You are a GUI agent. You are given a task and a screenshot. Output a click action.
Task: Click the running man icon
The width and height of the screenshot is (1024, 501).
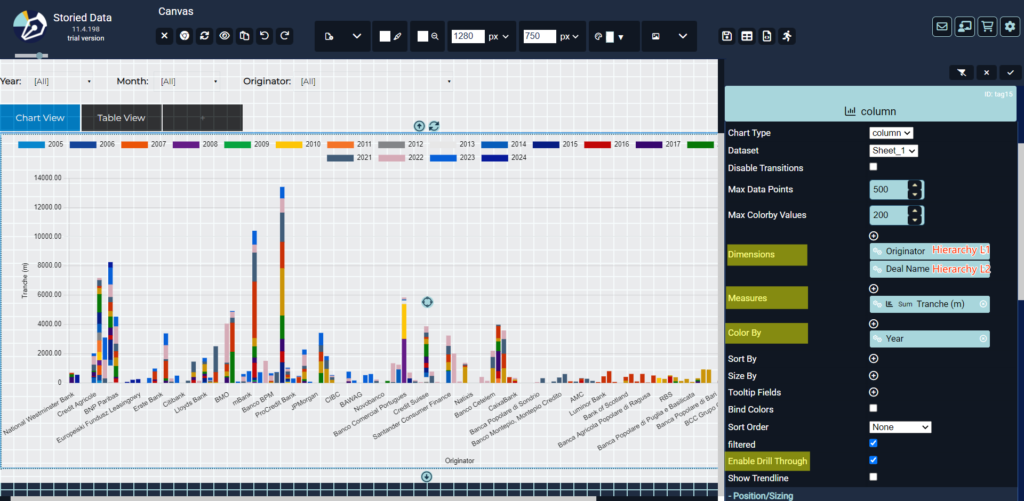click(x=787, y=36)
